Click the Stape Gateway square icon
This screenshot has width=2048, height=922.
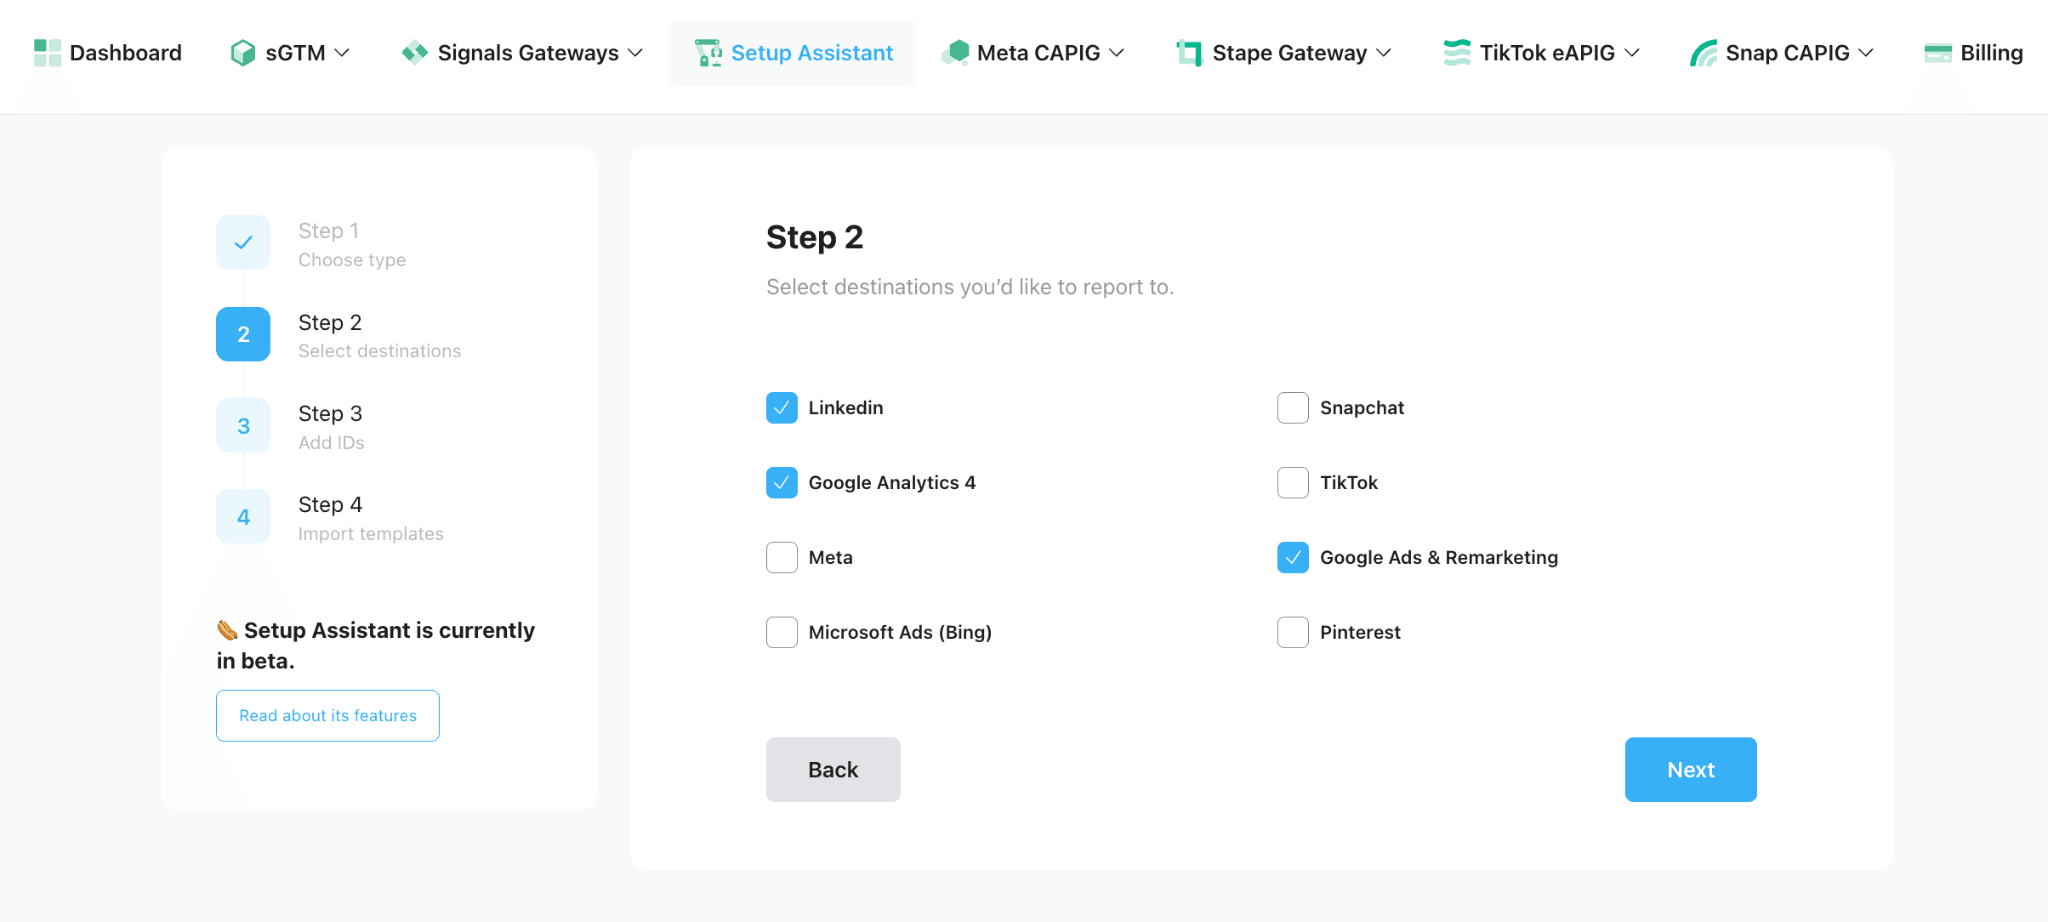[1189, 53]
